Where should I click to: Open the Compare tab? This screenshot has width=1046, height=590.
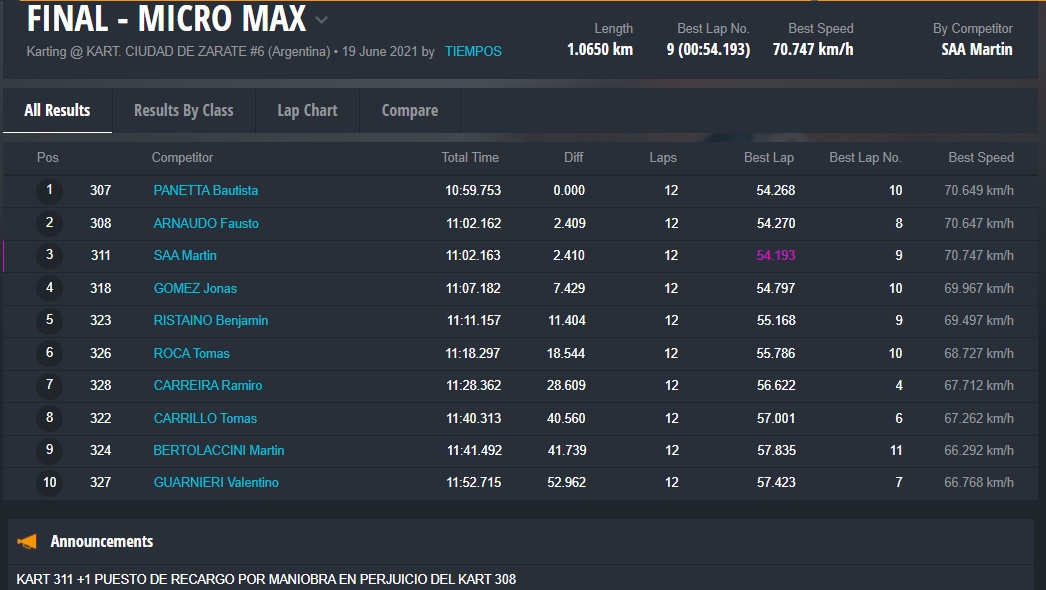pos(409,110)
